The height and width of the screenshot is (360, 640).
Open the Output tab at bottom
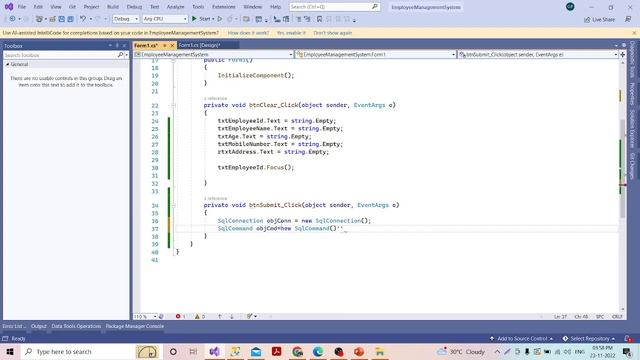pyautogui.click(x=39, y=326)
